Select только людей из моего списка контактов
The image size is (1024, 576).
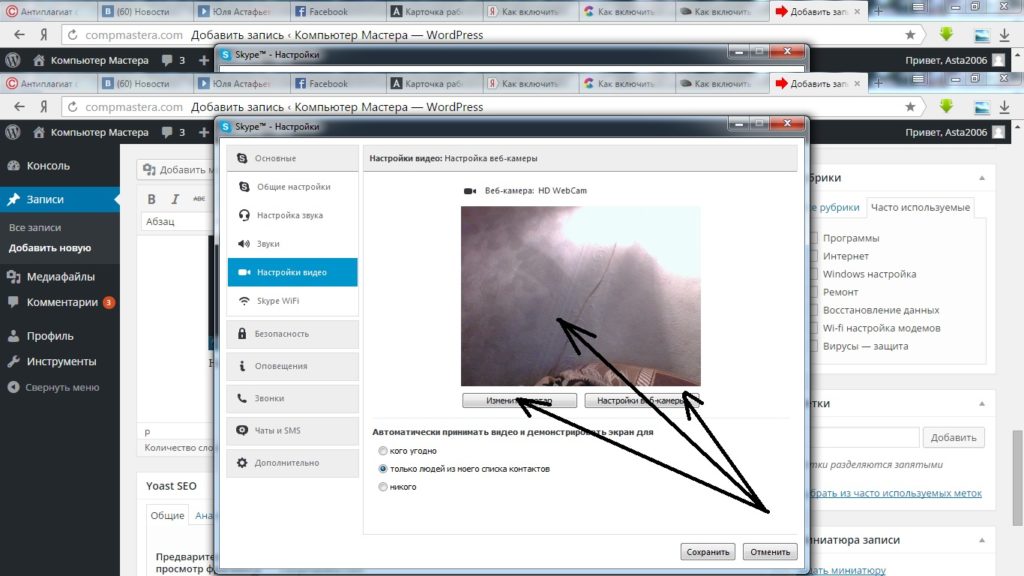click(x=383, y=469)
